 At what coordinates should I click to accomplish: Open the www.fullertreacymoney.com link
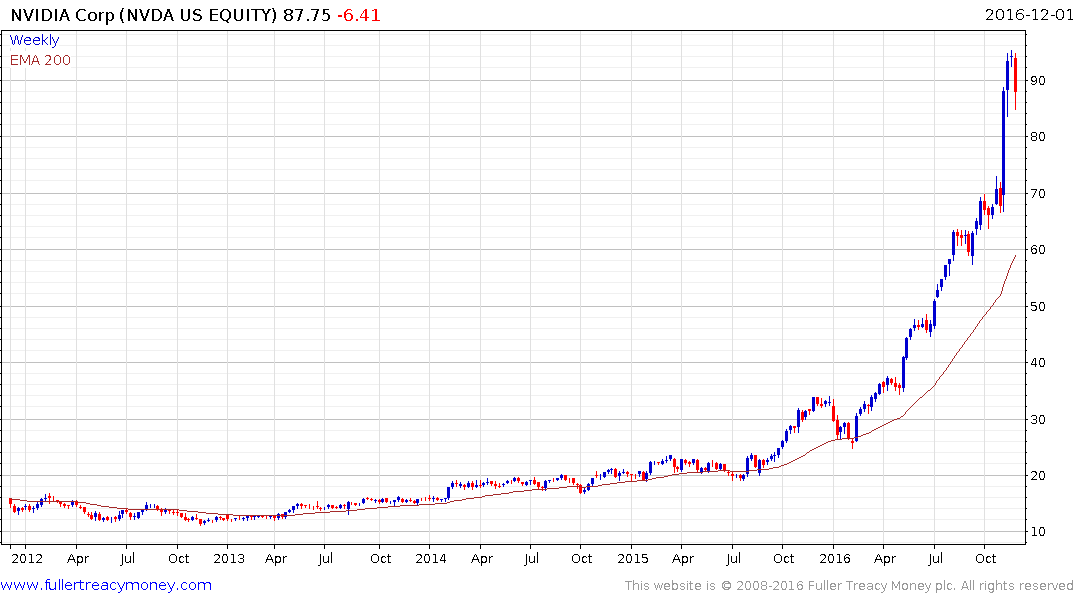pos(106,585)
